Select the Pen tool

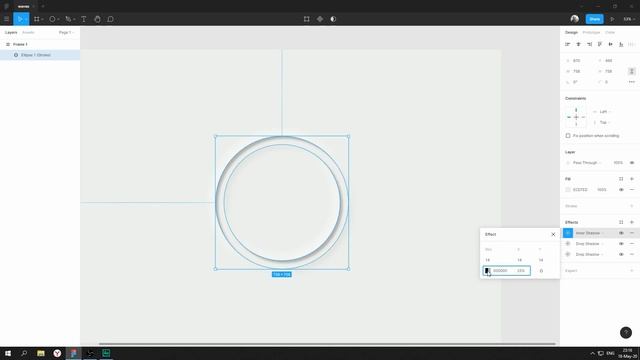click(x=68, y=19)
